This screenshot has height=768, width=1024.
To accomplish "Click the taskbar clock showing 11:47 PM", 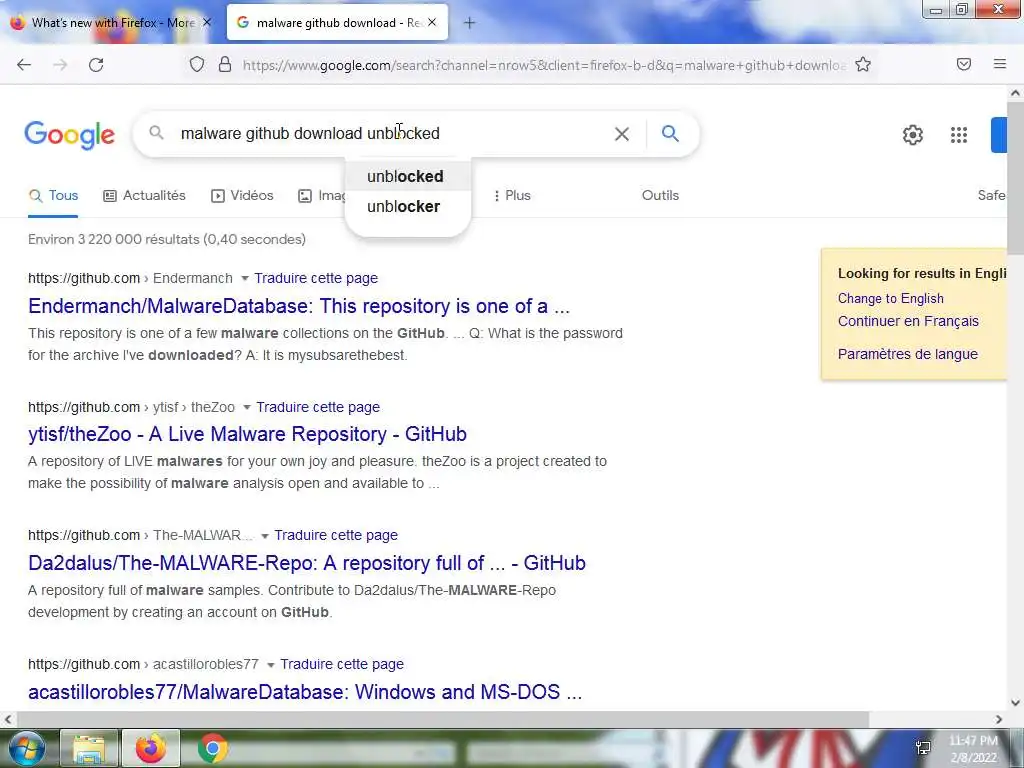I will (973, 749).
